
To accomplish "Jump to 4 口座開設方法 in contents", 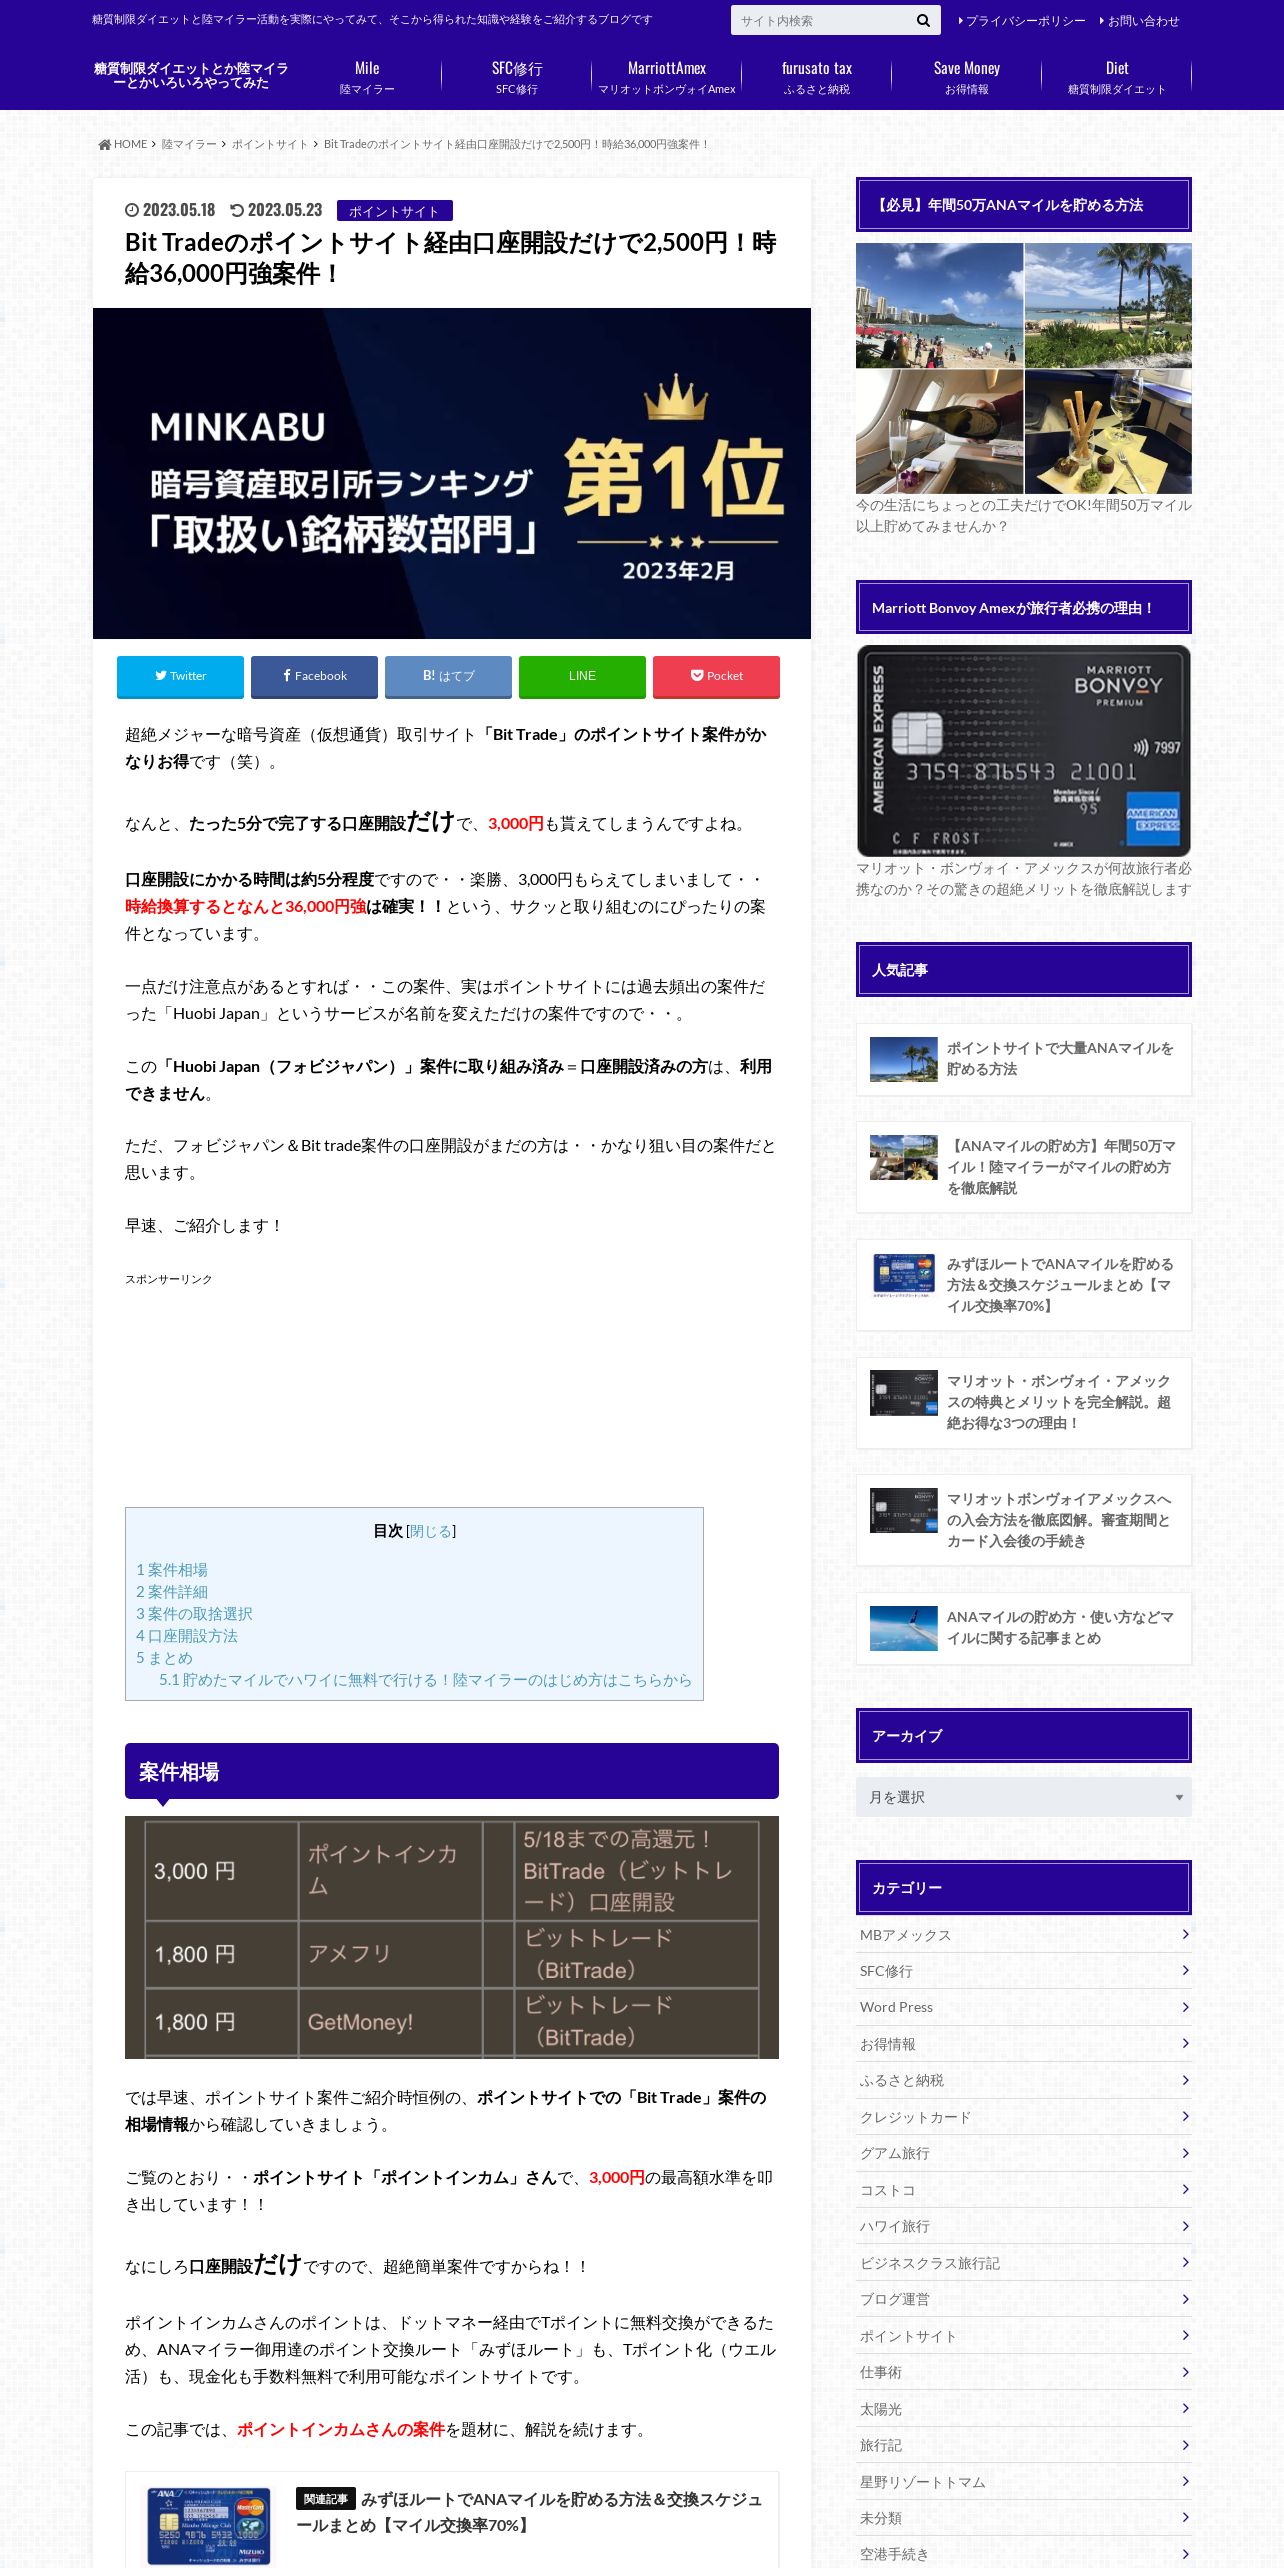I will tap(187, 1636).
